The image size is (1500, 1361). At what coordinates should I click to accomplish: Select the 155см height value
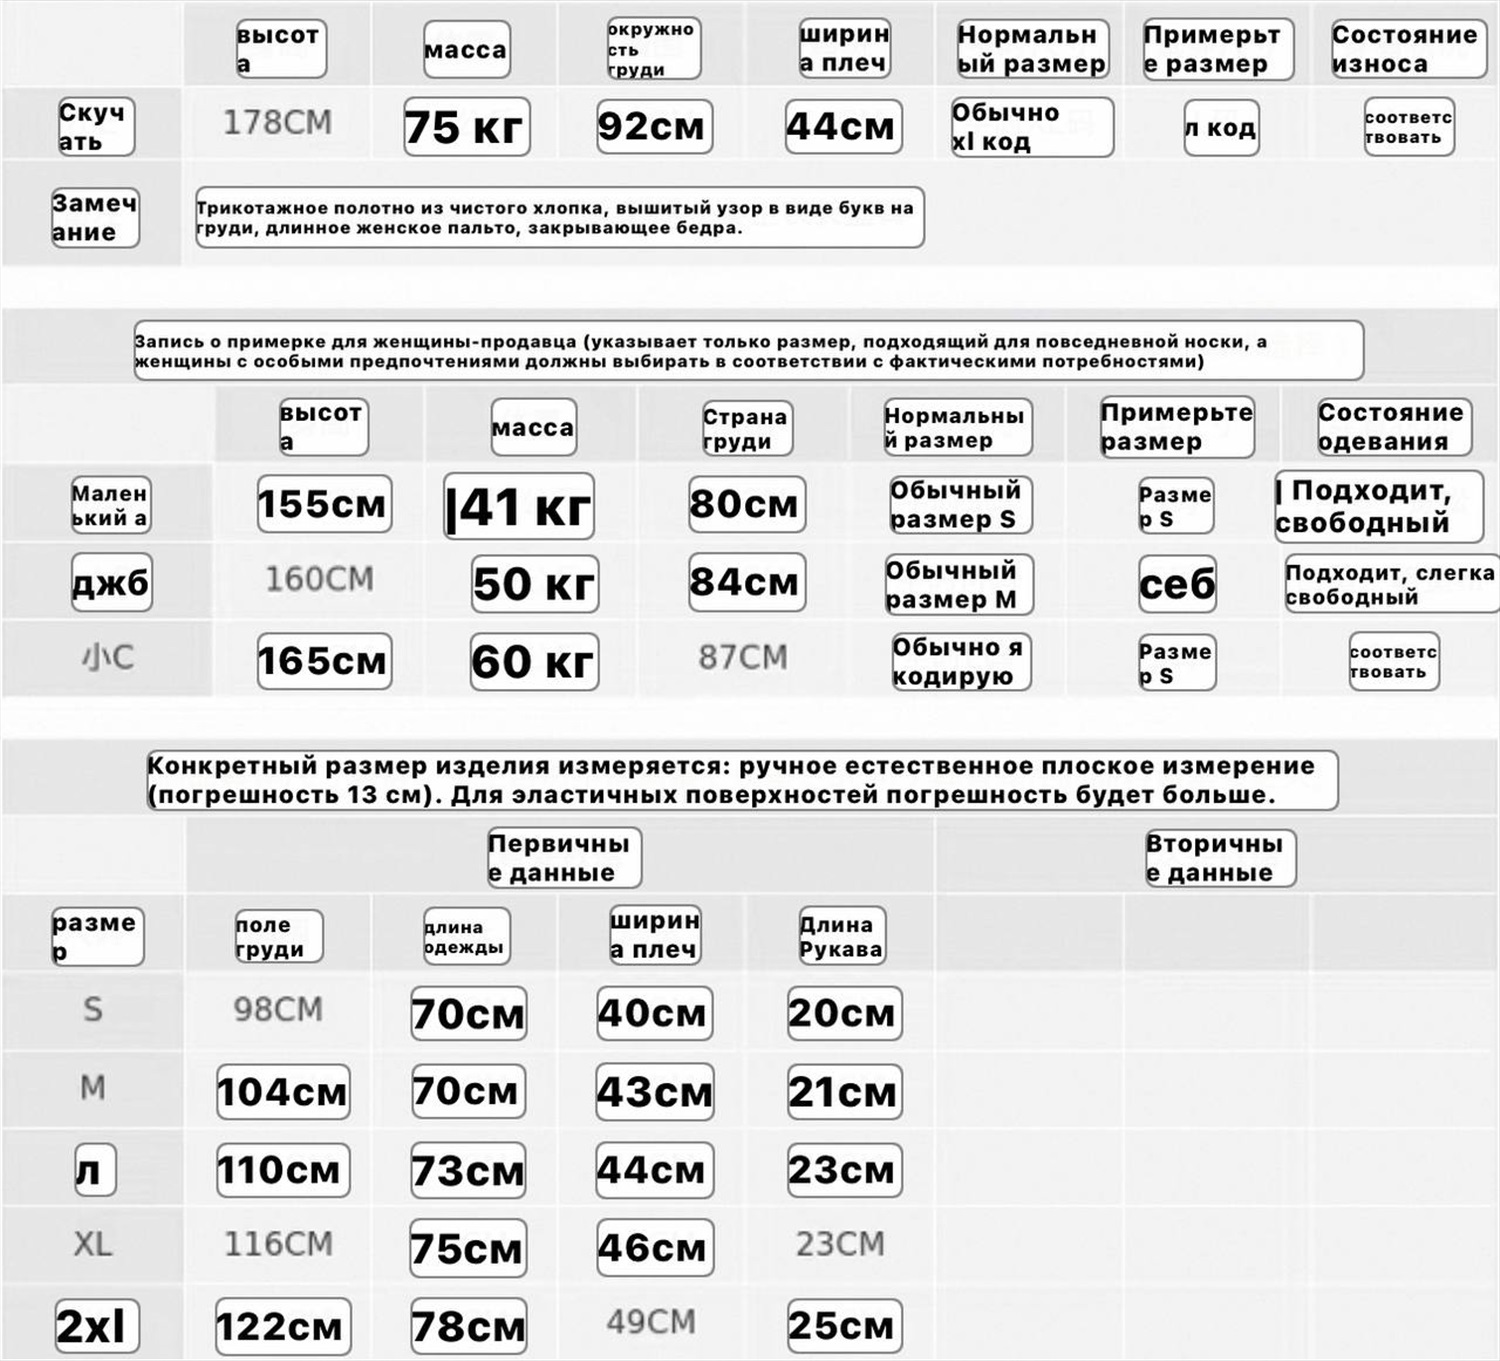coord(324,504)
